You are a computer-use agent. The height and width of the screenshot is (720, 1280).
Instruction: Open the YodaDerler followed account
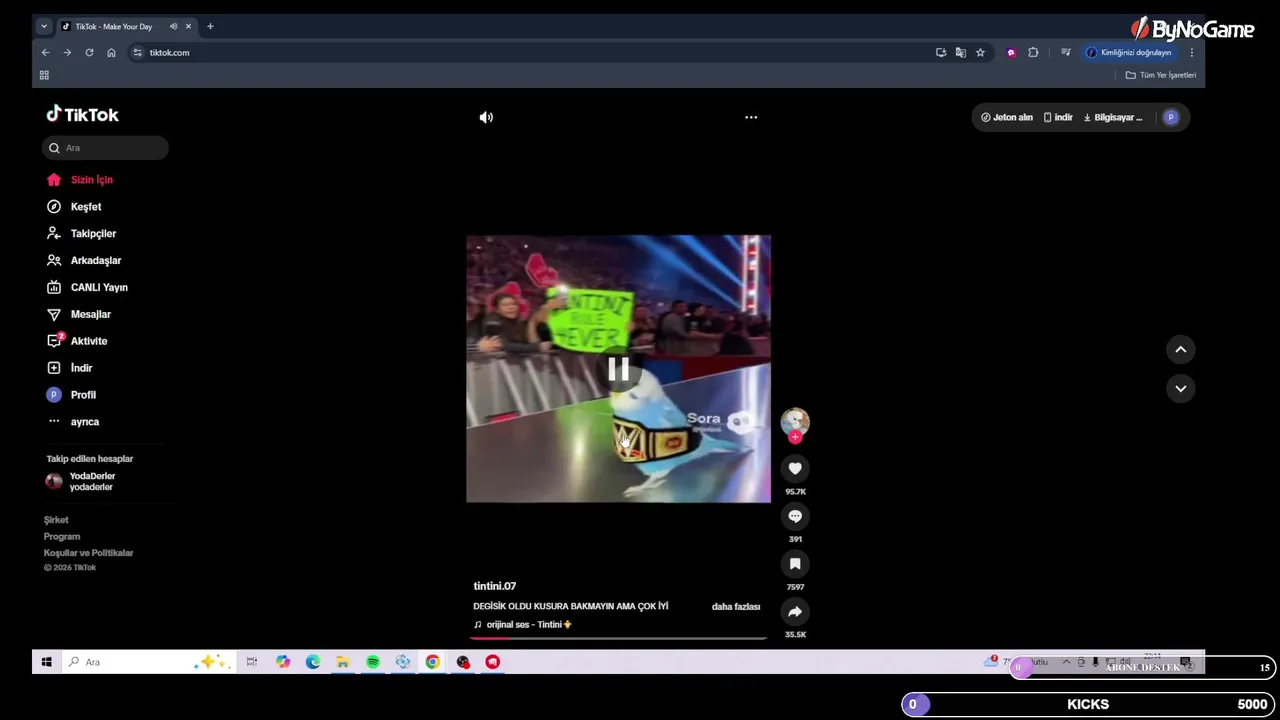[x=81, y=482]
